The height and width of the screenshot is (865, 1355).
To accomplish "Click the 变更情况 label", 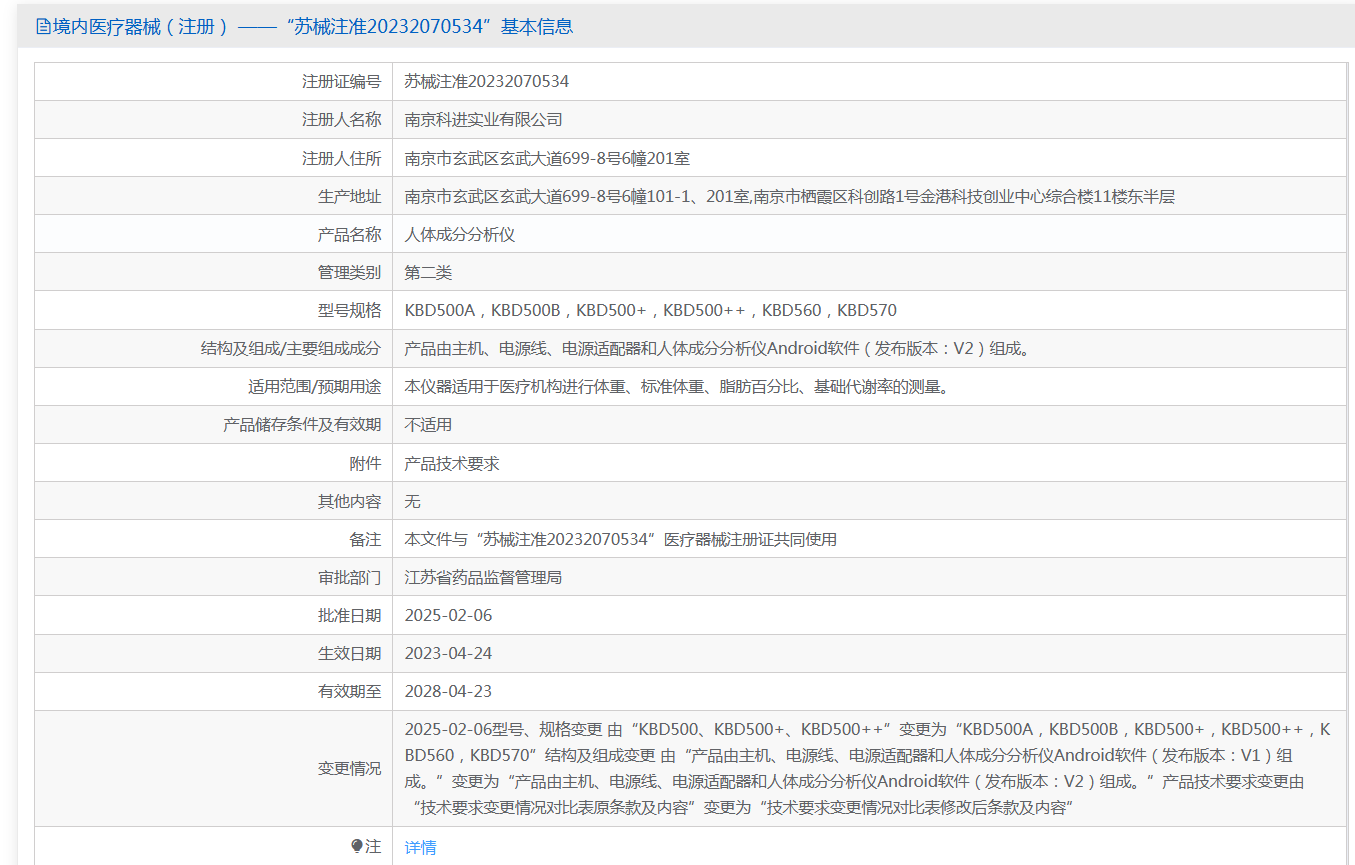I will 350,768.
